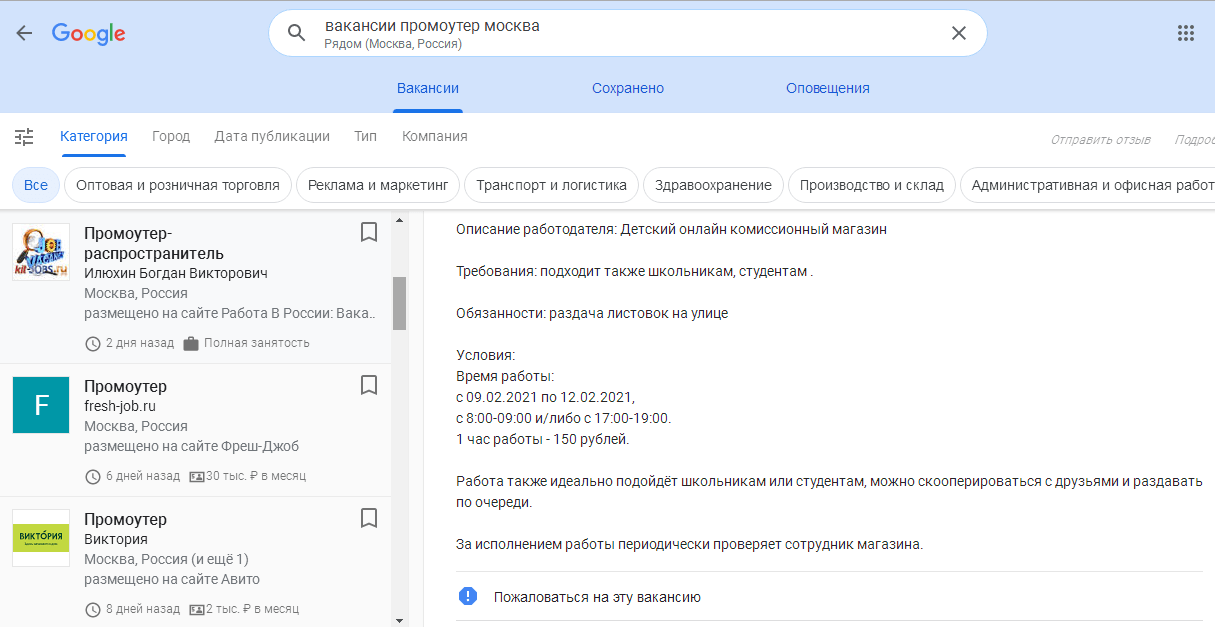Click the report flag icon for this vacancy
This screenshot has width=1215, height=627.
[x=468, y=596]
